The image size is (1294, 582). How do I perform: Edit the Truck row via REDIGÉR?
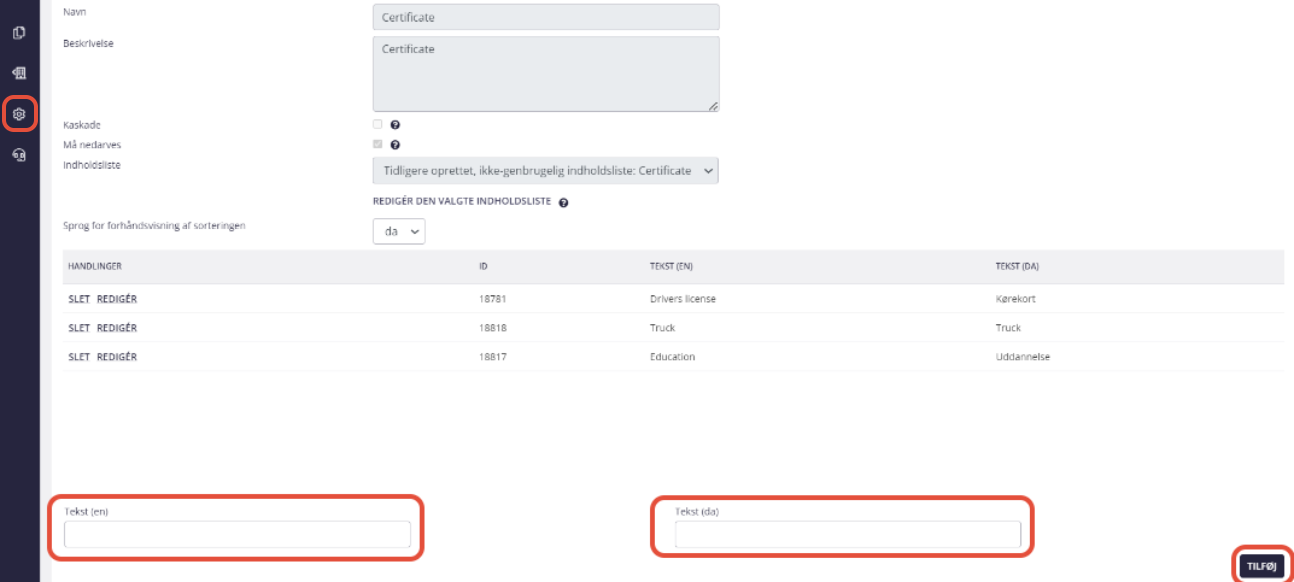tap(117, 328)
